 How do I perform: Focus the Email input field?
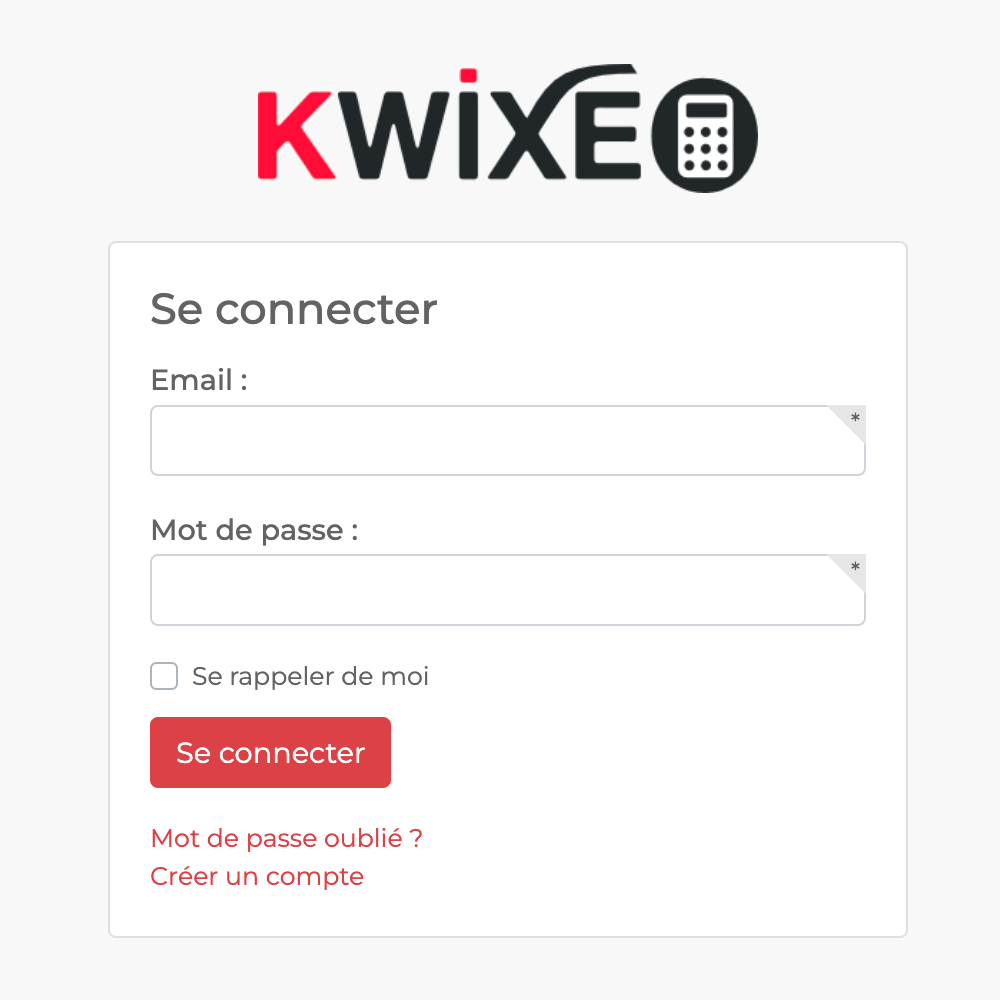[508, 440]
